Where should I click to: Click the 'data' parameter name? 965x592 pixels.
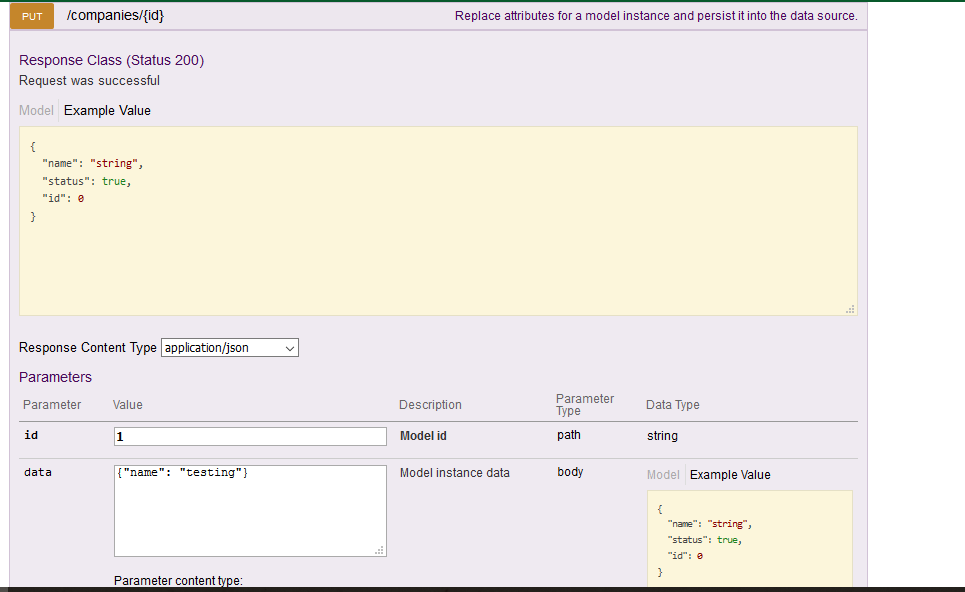pyautogui.click(x=38, y=472)
